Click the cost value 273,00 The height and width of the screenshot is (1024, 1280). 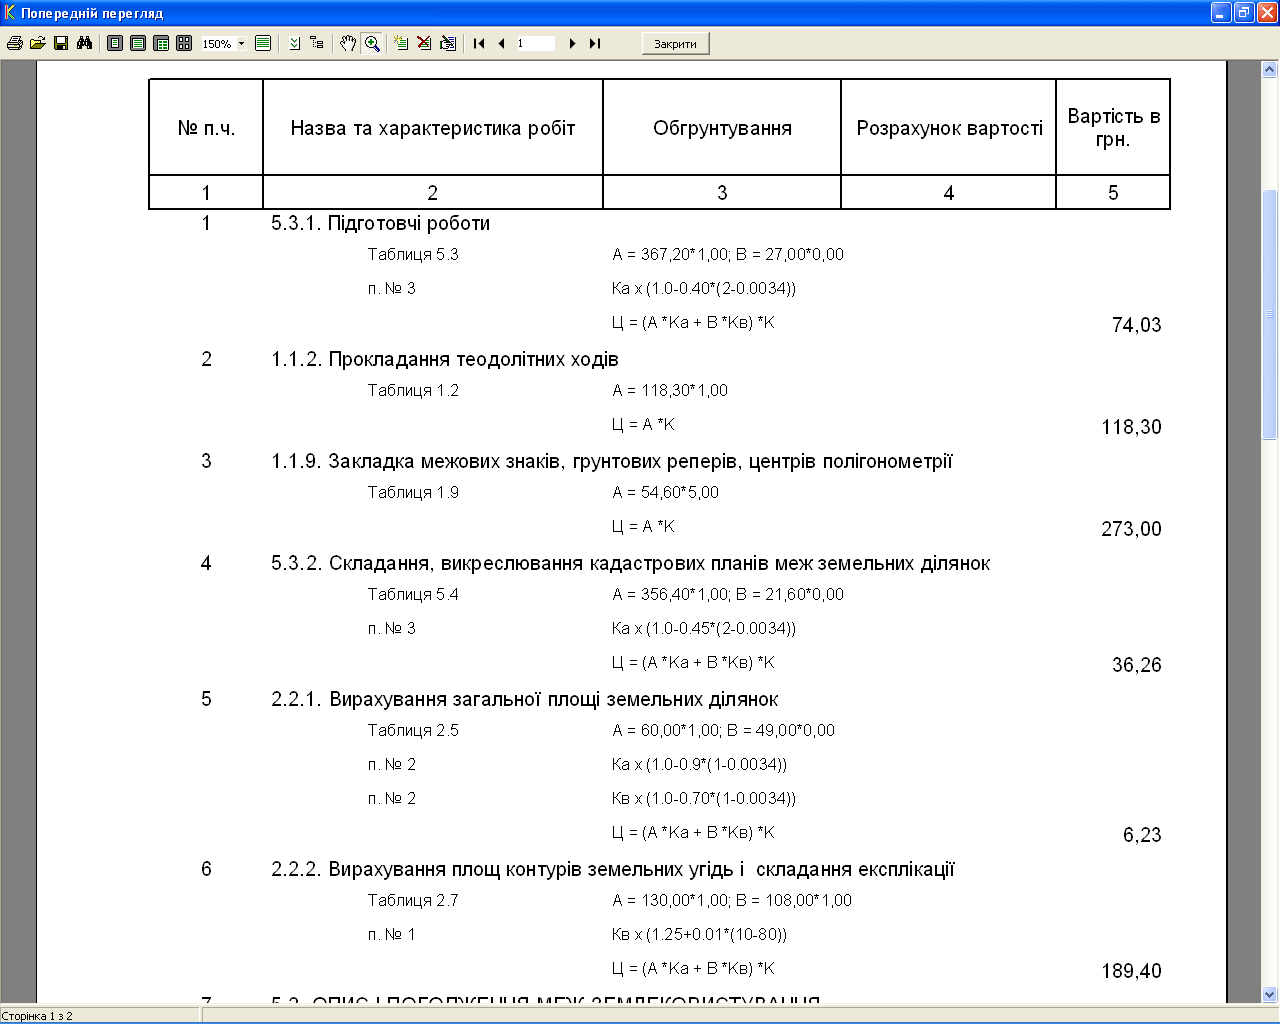point(1132,529)
